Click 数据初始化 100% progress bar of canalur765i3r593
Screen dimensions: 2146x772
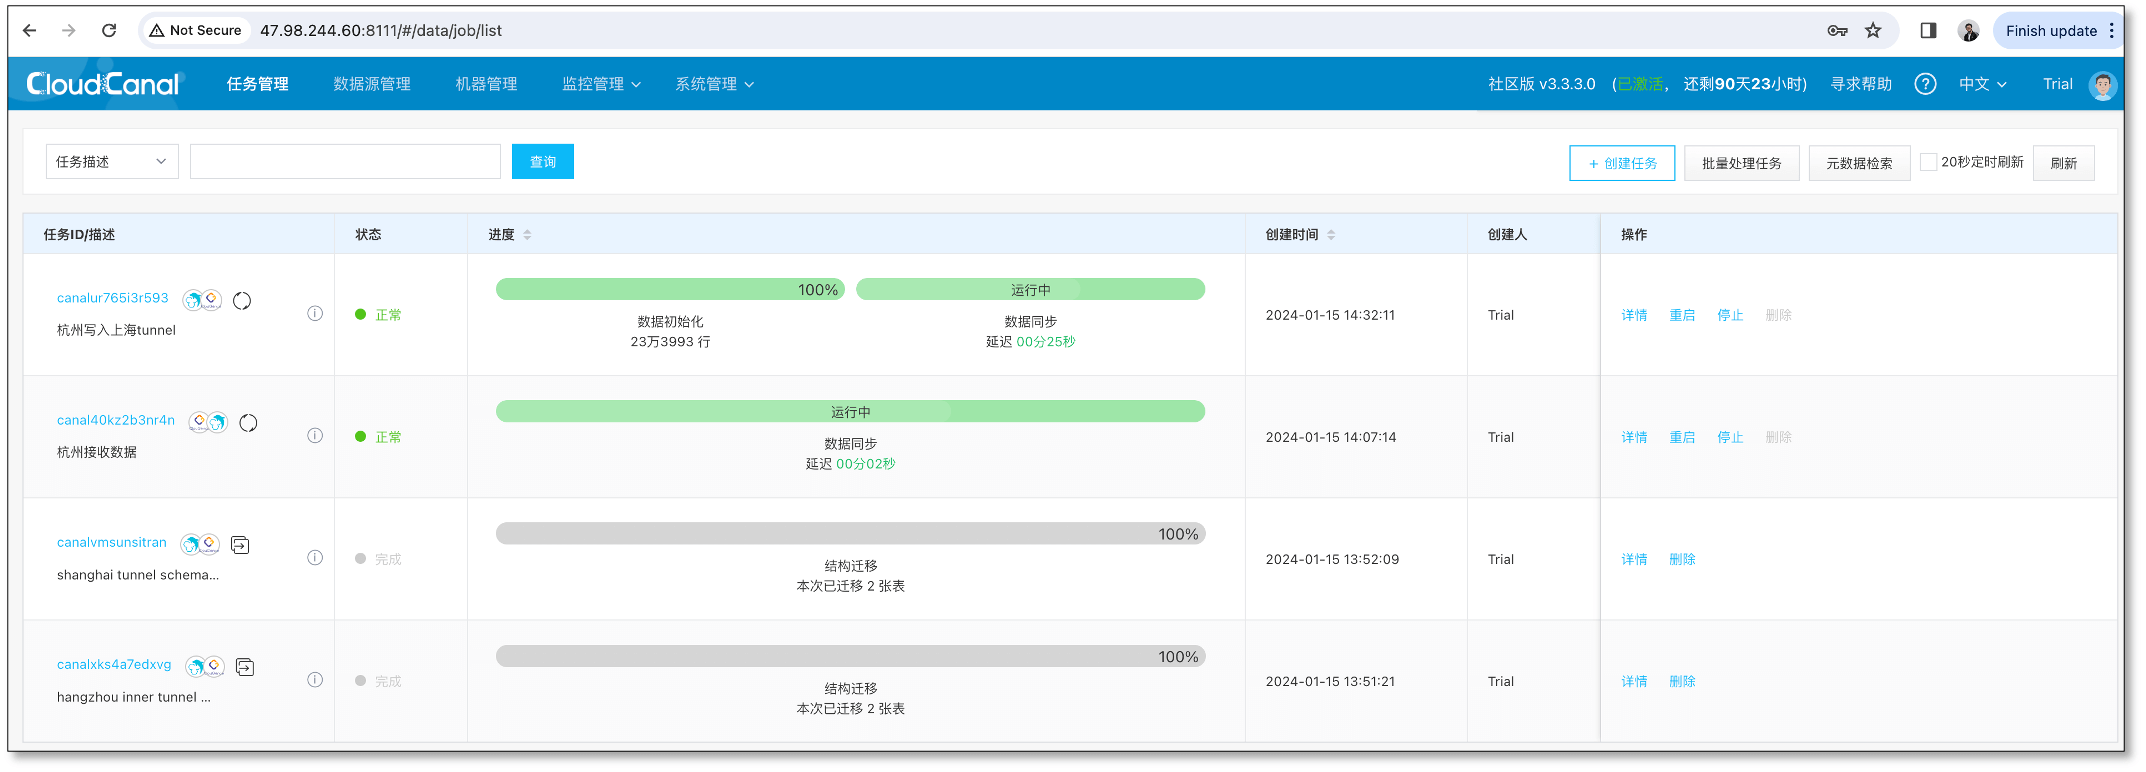point(670,289)
